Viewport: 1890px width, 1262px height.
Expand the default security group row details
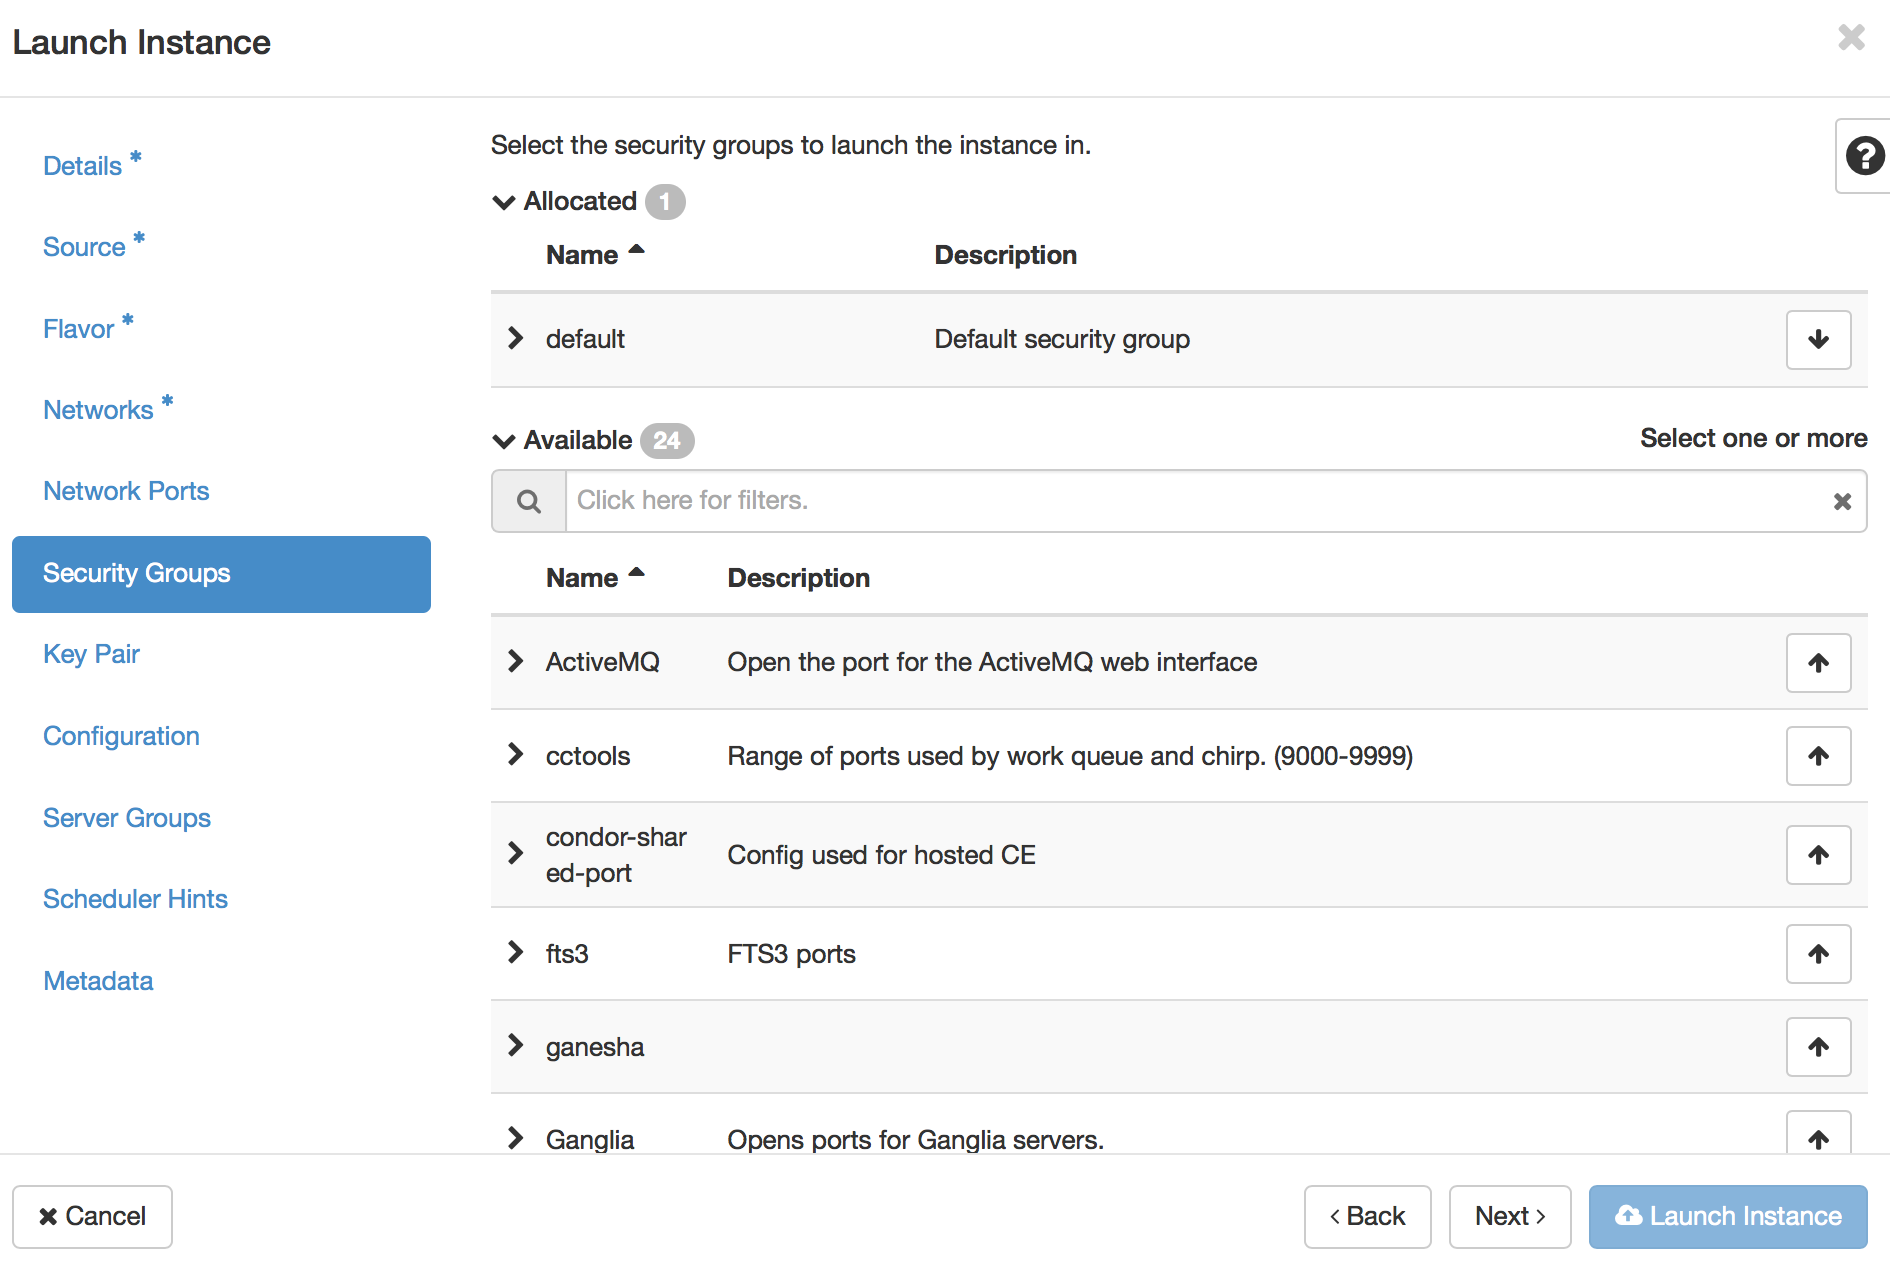pos(516,339)
